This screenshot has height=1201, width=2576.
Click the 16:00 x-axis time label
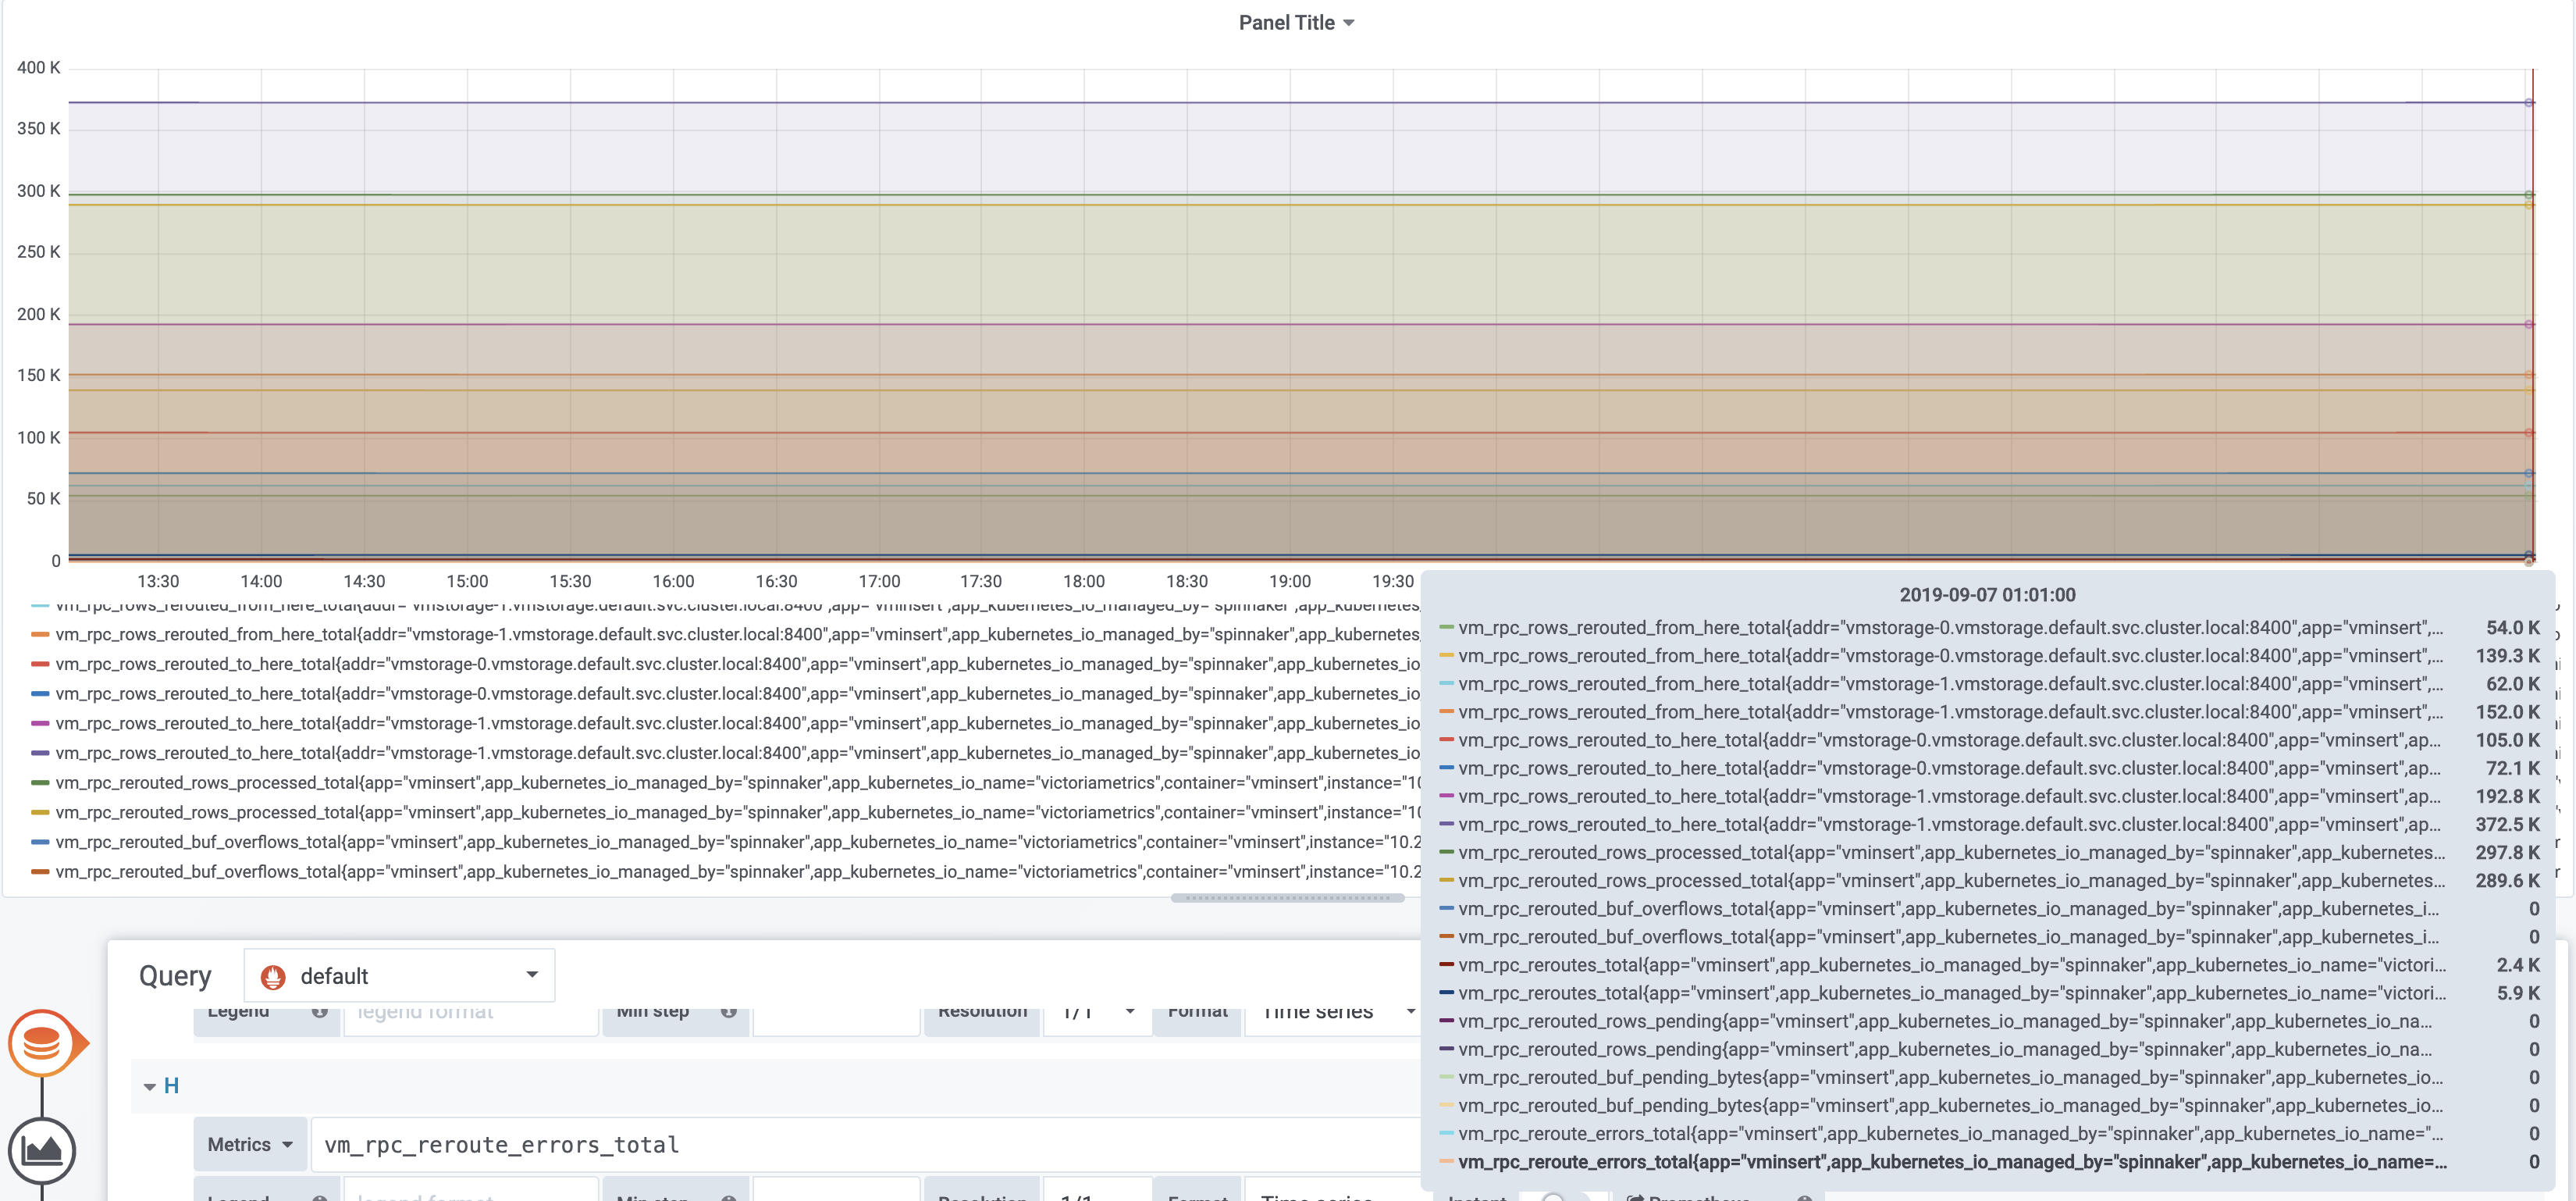click(673, 581)
